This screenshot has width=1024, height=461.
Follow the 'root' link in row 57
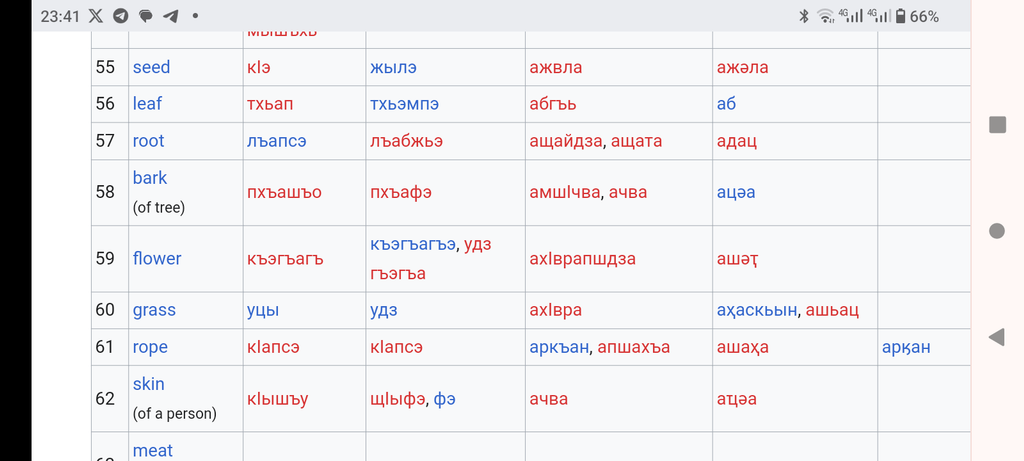point(148,141)
